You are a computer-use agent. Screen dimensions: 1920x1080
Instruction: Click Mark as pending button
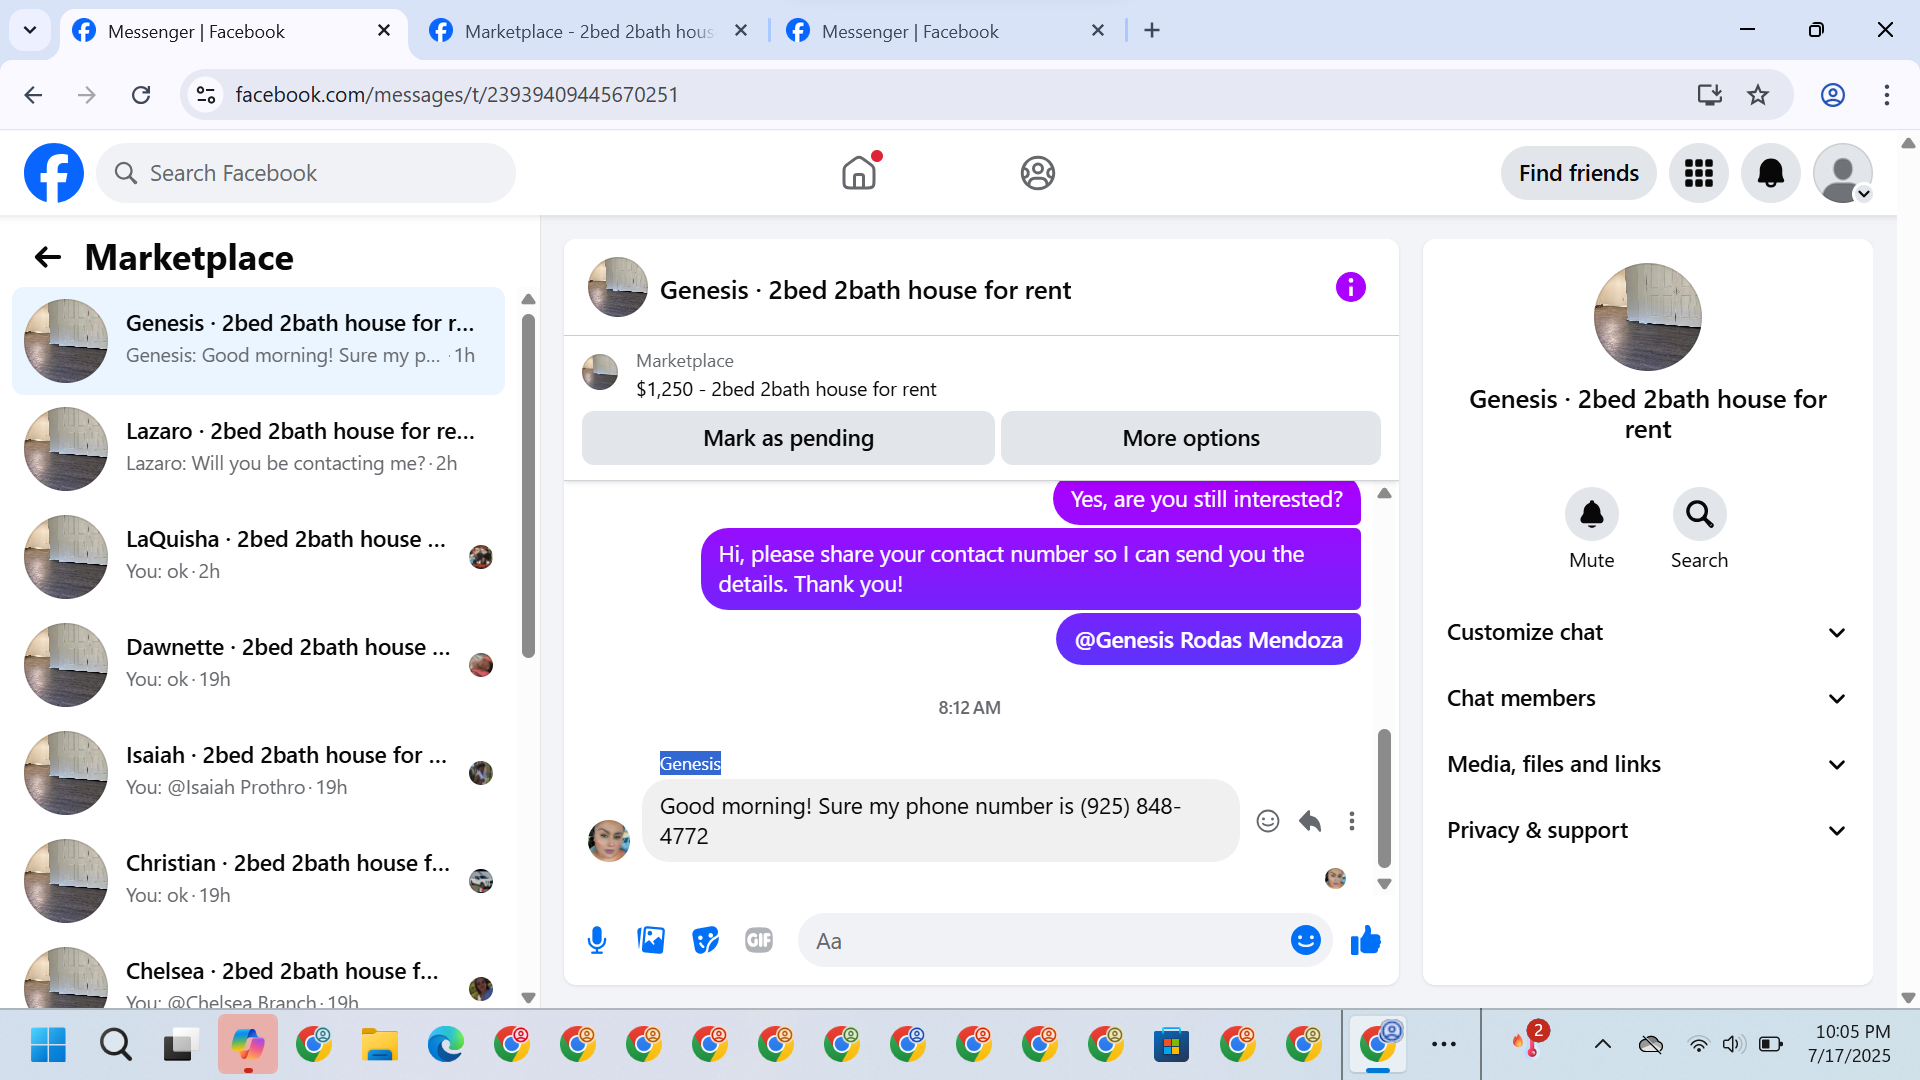click(788, 438)
